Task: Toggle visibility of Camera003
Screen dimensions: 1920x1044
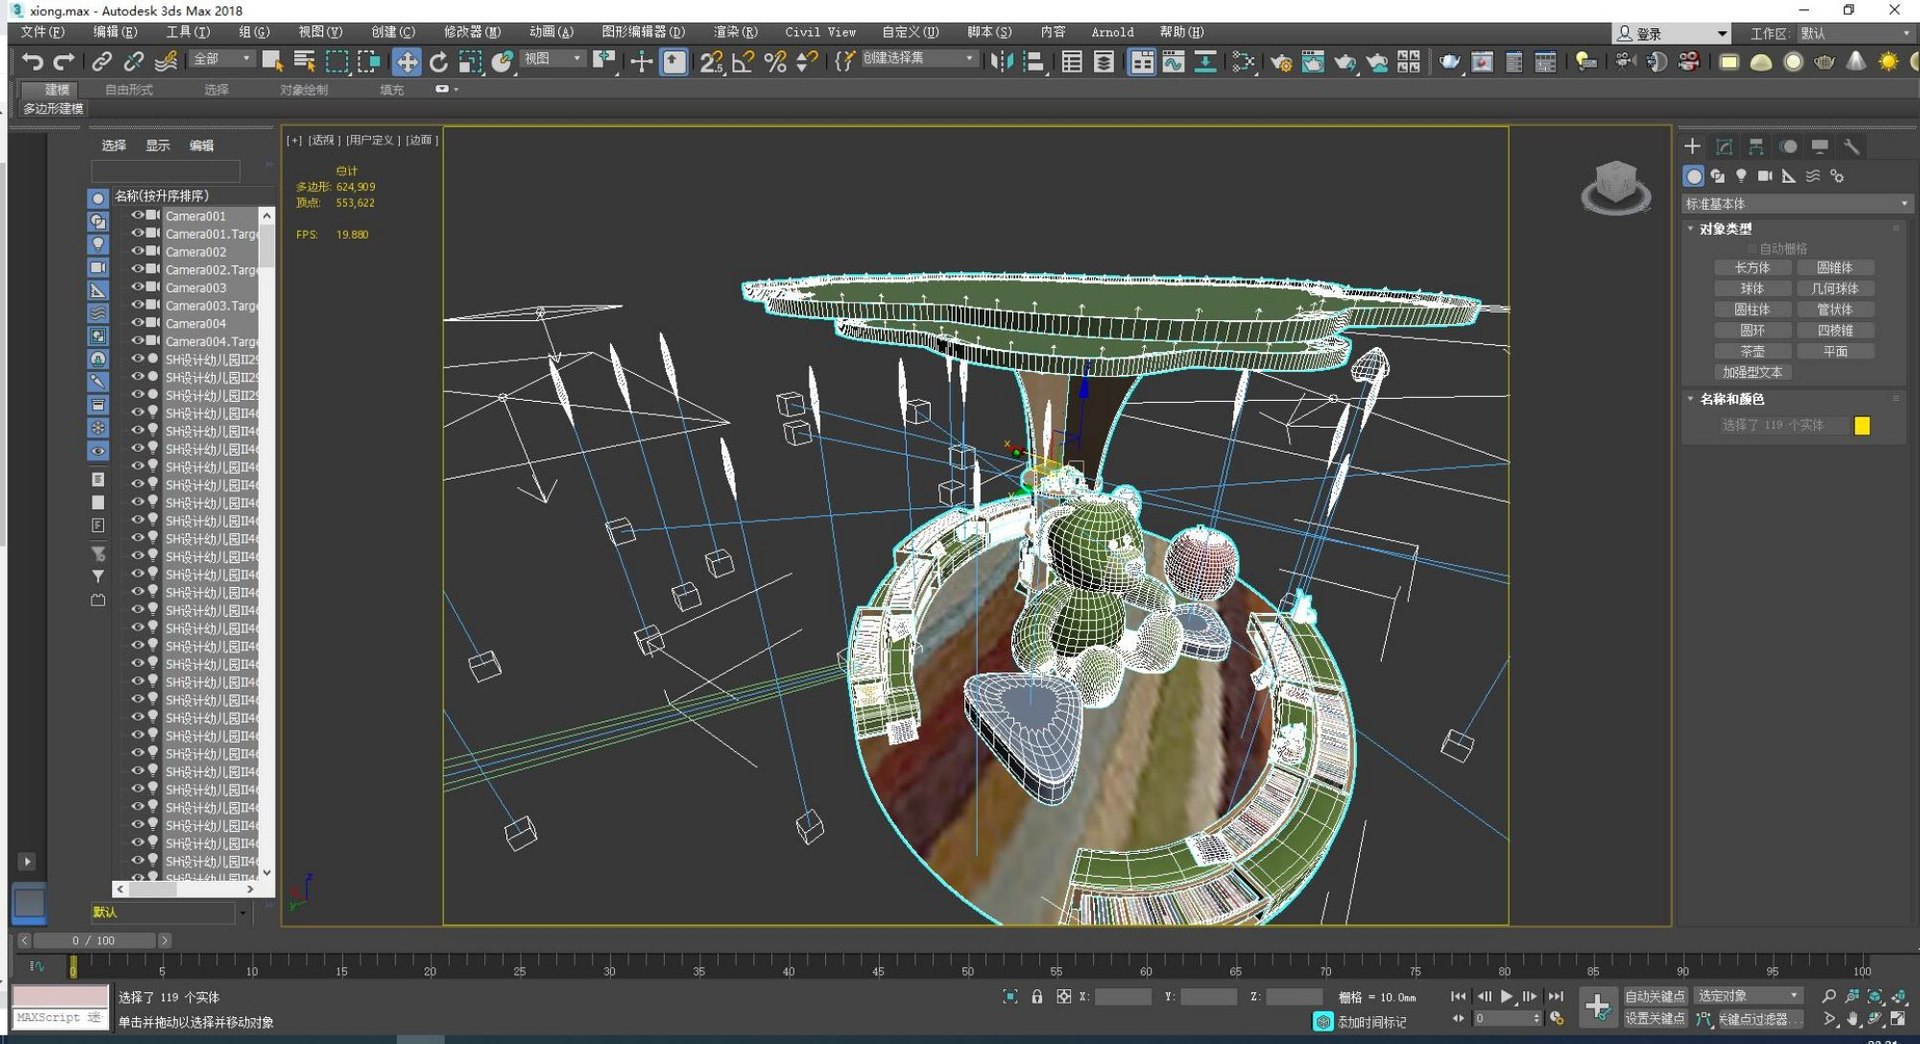Action: point(137,287)
